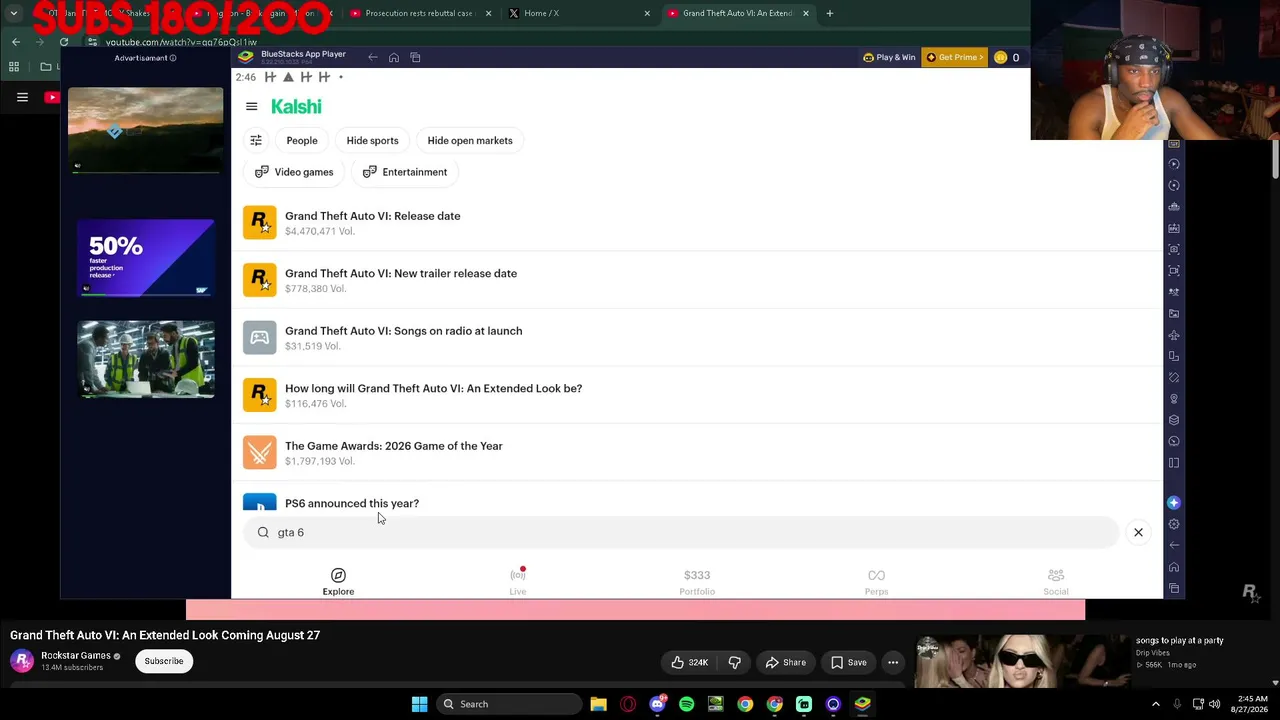This screenshot has width=1280, height=720.
Task: Subscribe to Rockstar Games channel
Action: [164, 661]
